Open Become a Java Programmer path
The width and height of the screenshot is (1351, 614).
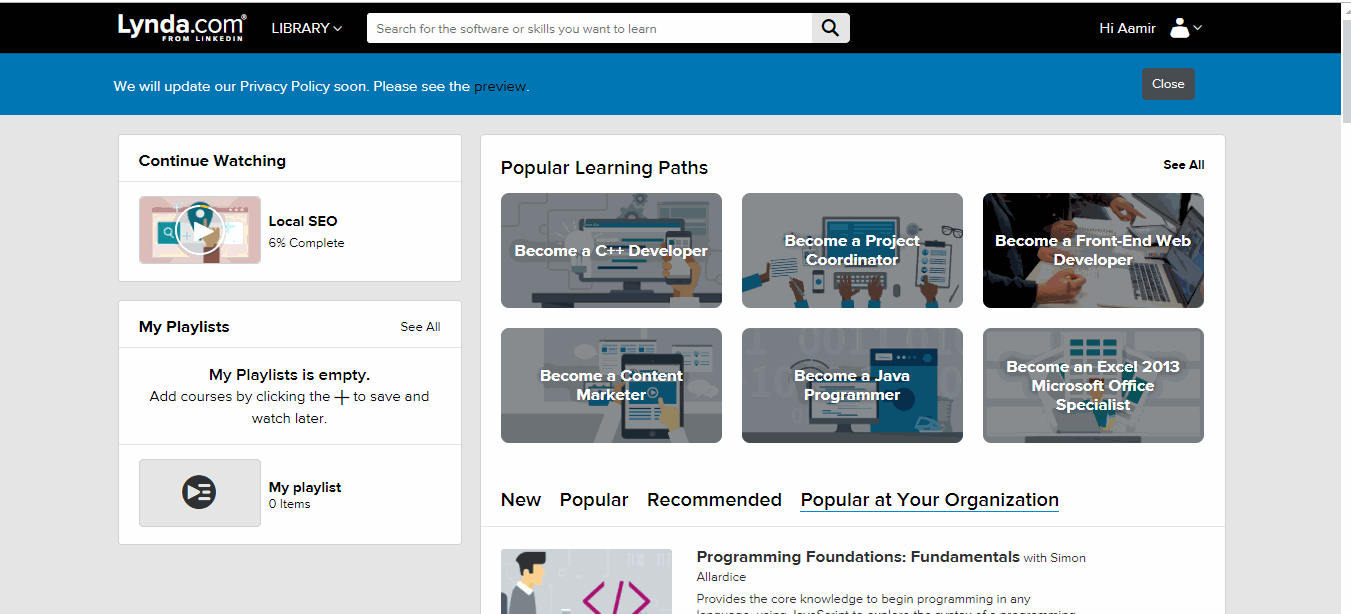click(x=852, y=385)
